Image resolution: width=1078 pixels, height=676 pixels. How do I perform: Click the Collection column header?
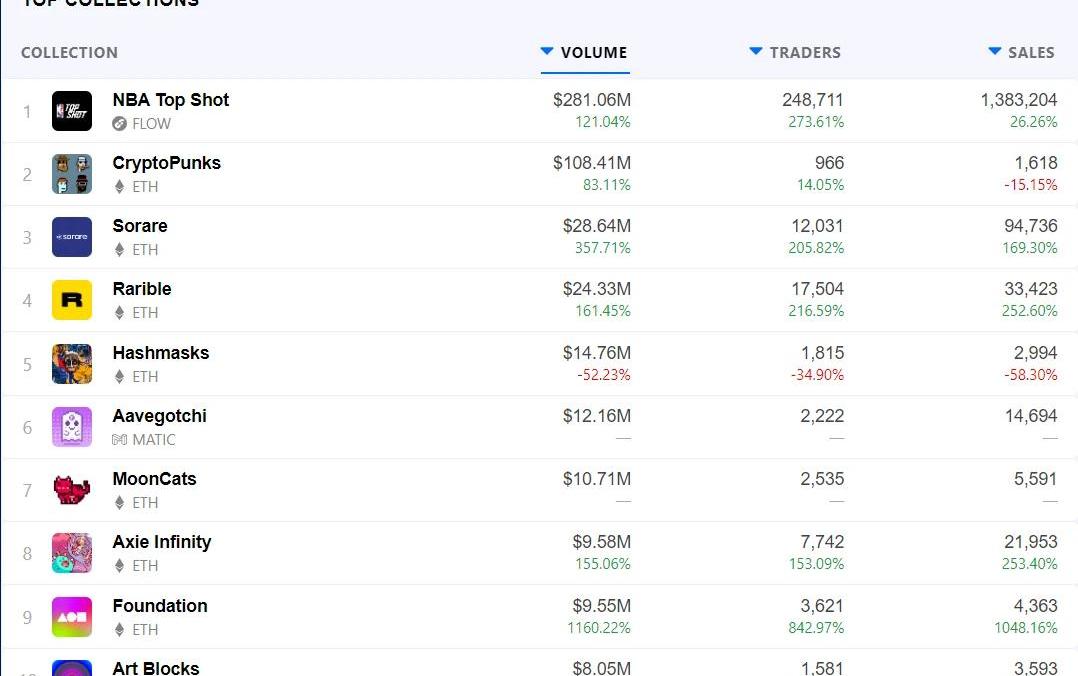point(69,53)
